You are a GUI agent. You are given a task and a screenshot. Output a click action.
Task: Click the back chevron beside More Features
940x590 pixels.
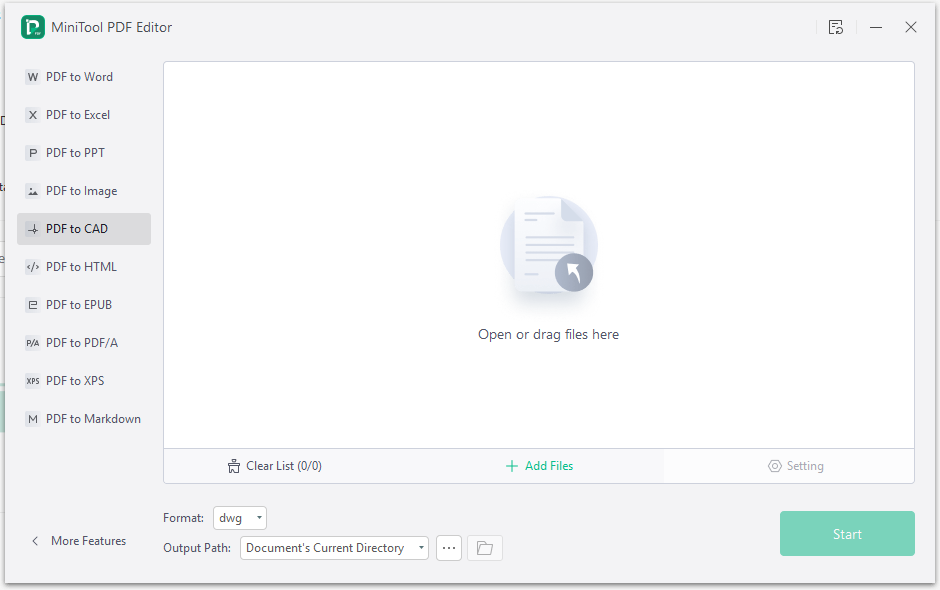point(35,541)
